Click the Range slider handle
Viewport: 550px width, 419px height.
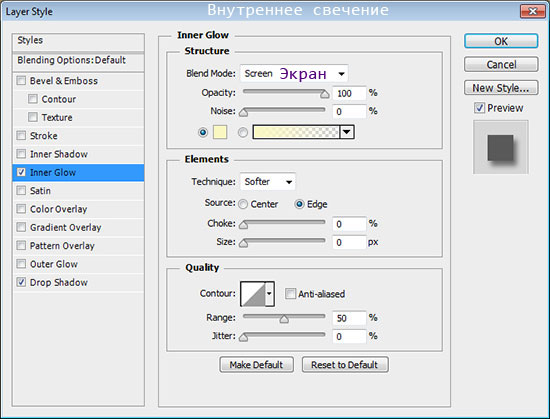[284, 319]
